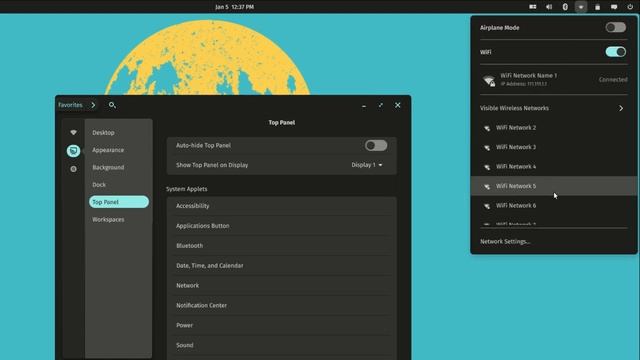640x360 pixels.
Task: Click signal icon beside WiFi Network 2
Action: coord(487,128)
